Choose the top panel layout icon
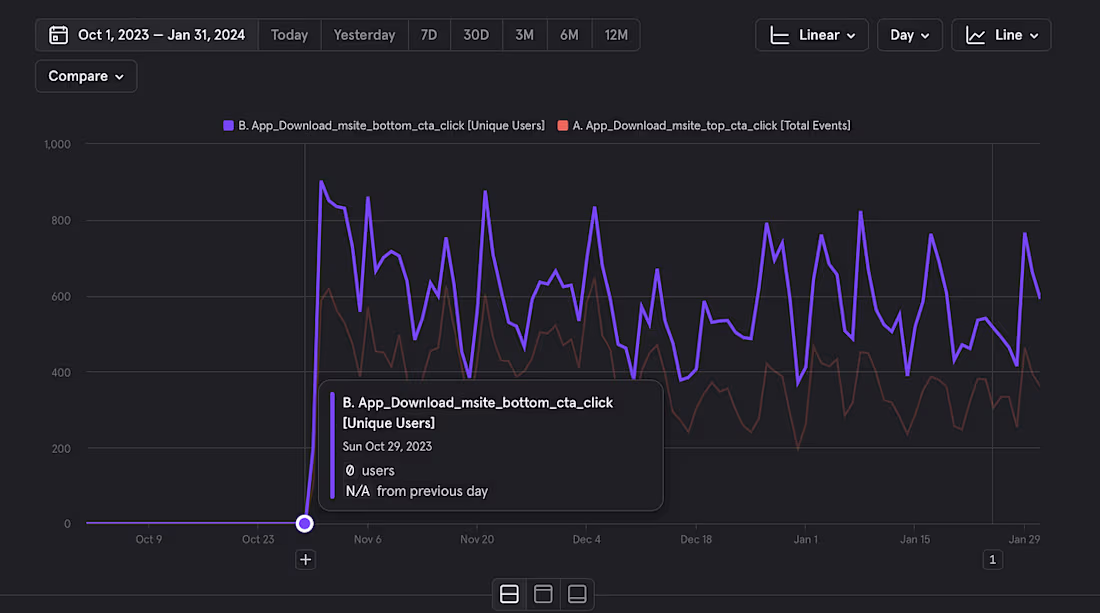Image resolution: width=1100 pixels, height=613 pixels. (543, 593)
